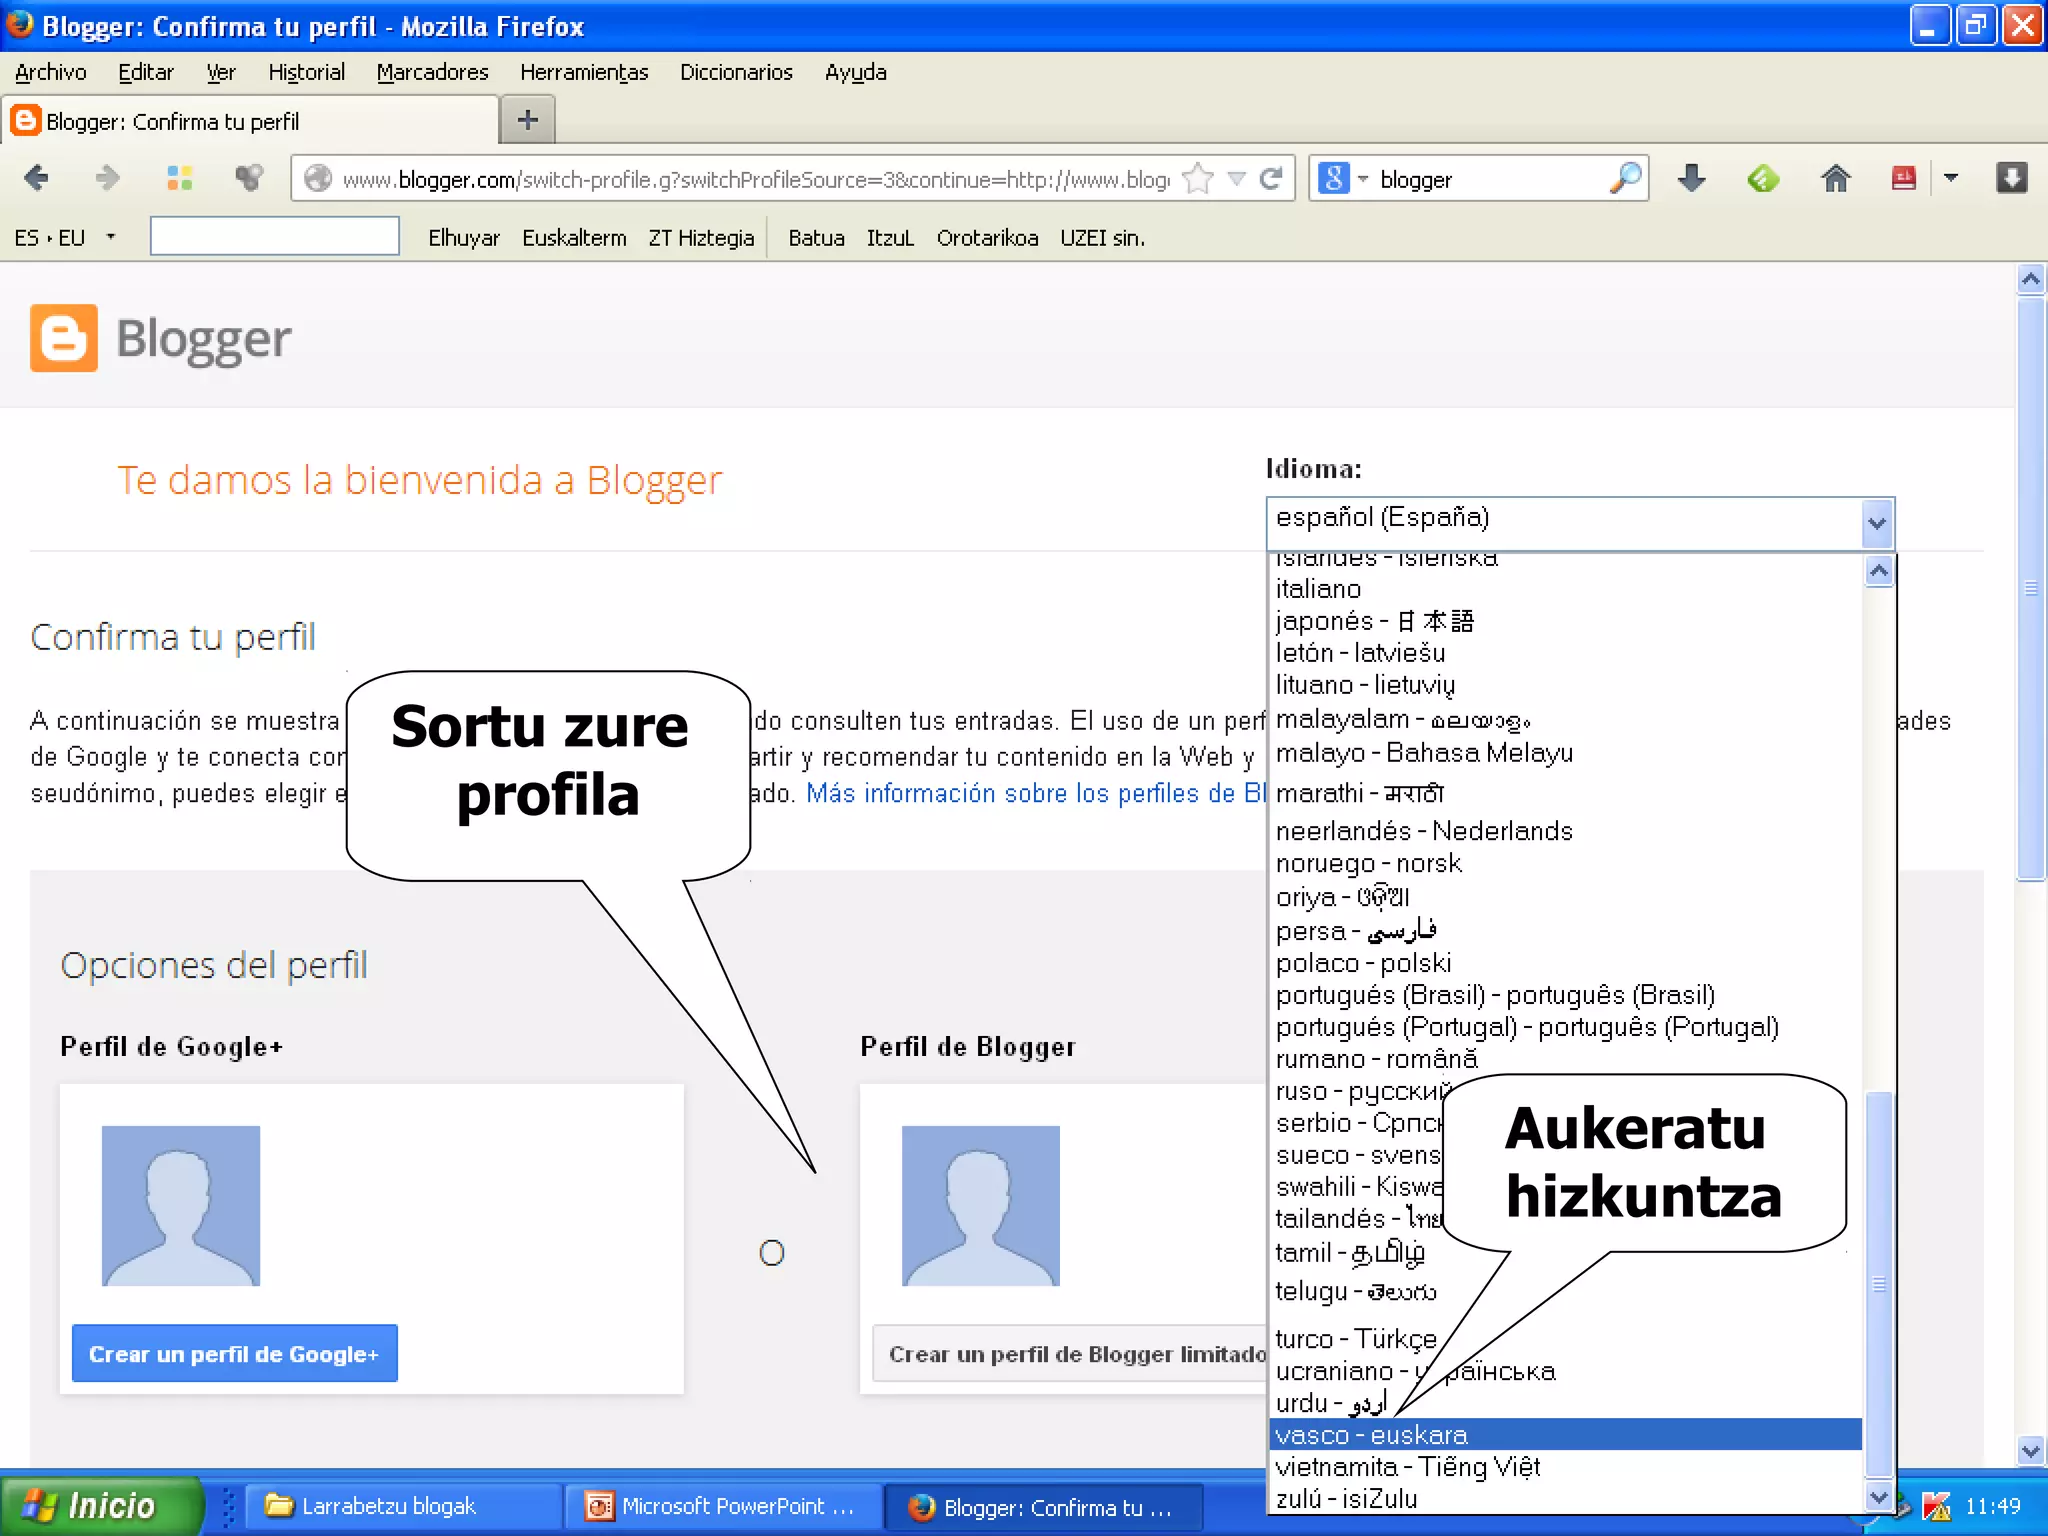Select vasco - euskara in language list
Image resolution: width=2048 pixels, height=1536 pixels.
click(1565, 1434)
